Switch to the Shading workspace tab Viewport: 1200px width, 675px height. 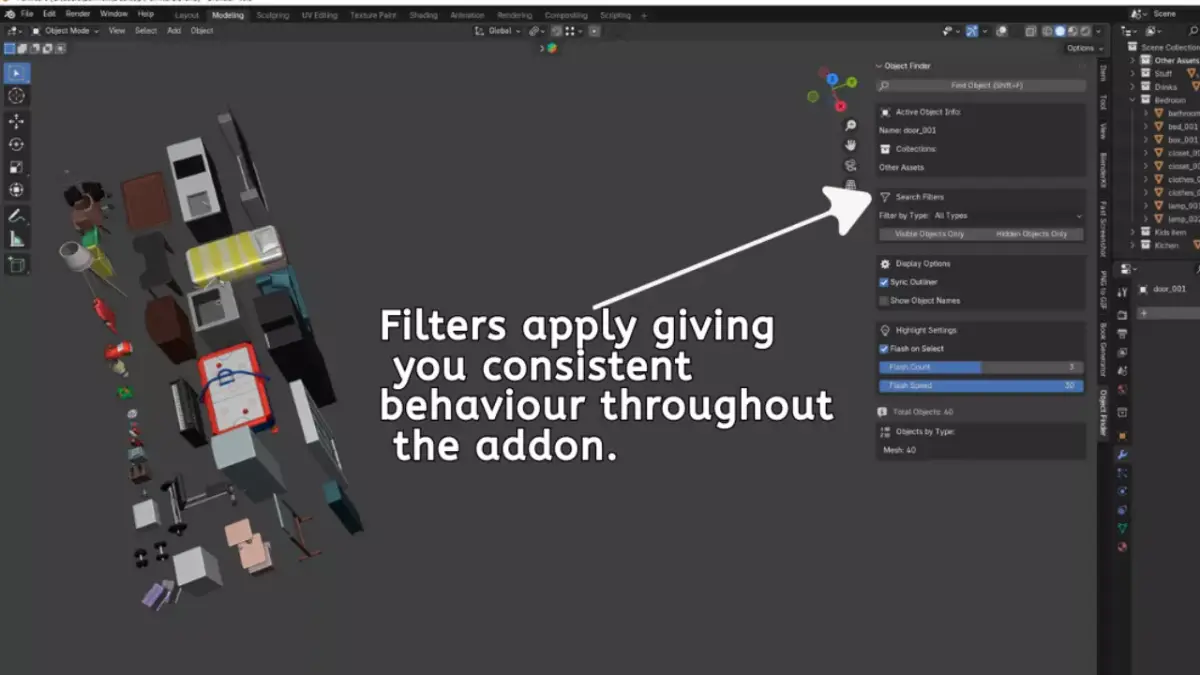pos(424,15)
